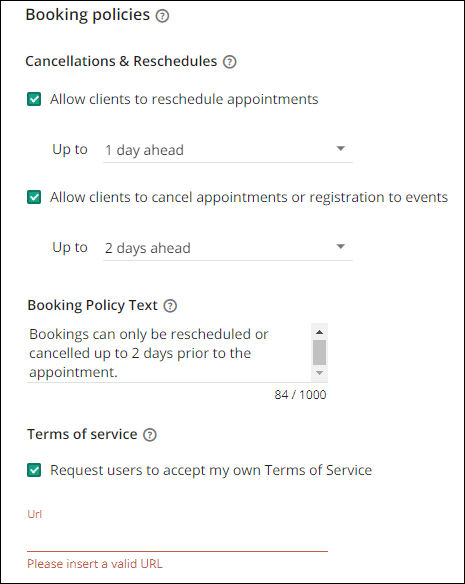This screenshot has width=465, height=584.
Task: Disable Request users to accept Terms of Service
Action: coord(34,470)
